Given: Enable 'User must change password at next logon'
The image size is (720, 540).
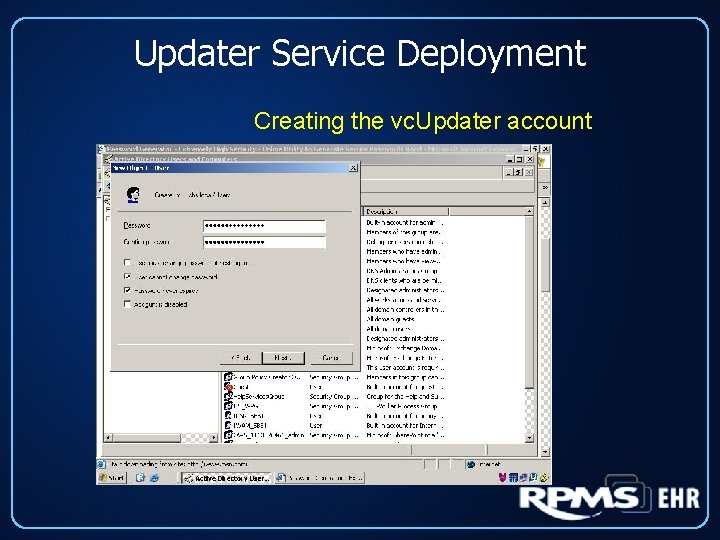Looking at the screenshot, I should (127, 263).
